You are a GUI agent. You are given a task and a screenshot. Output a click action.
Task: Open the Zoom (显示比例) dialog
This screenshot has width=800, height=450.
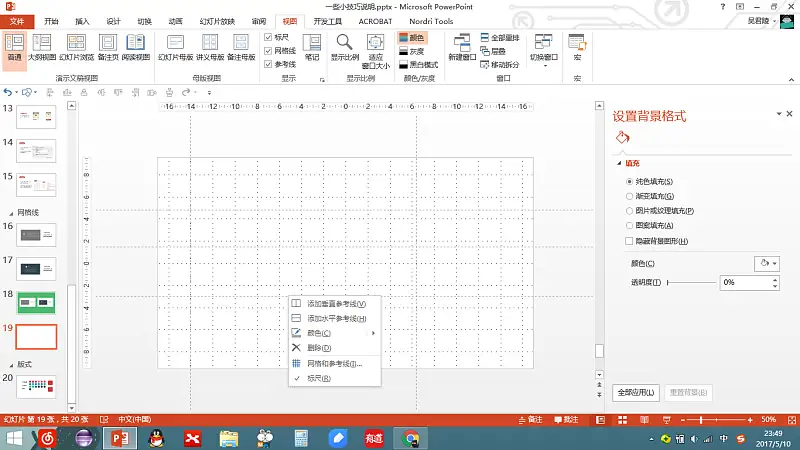tap(345, 47)
